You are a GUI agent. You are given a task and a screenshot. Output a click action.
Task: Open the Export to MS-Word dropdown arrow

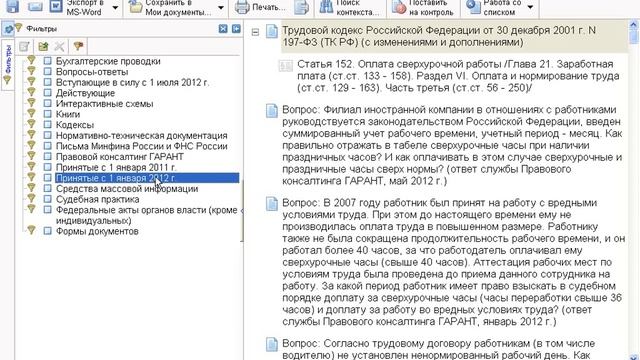[115, 7]
